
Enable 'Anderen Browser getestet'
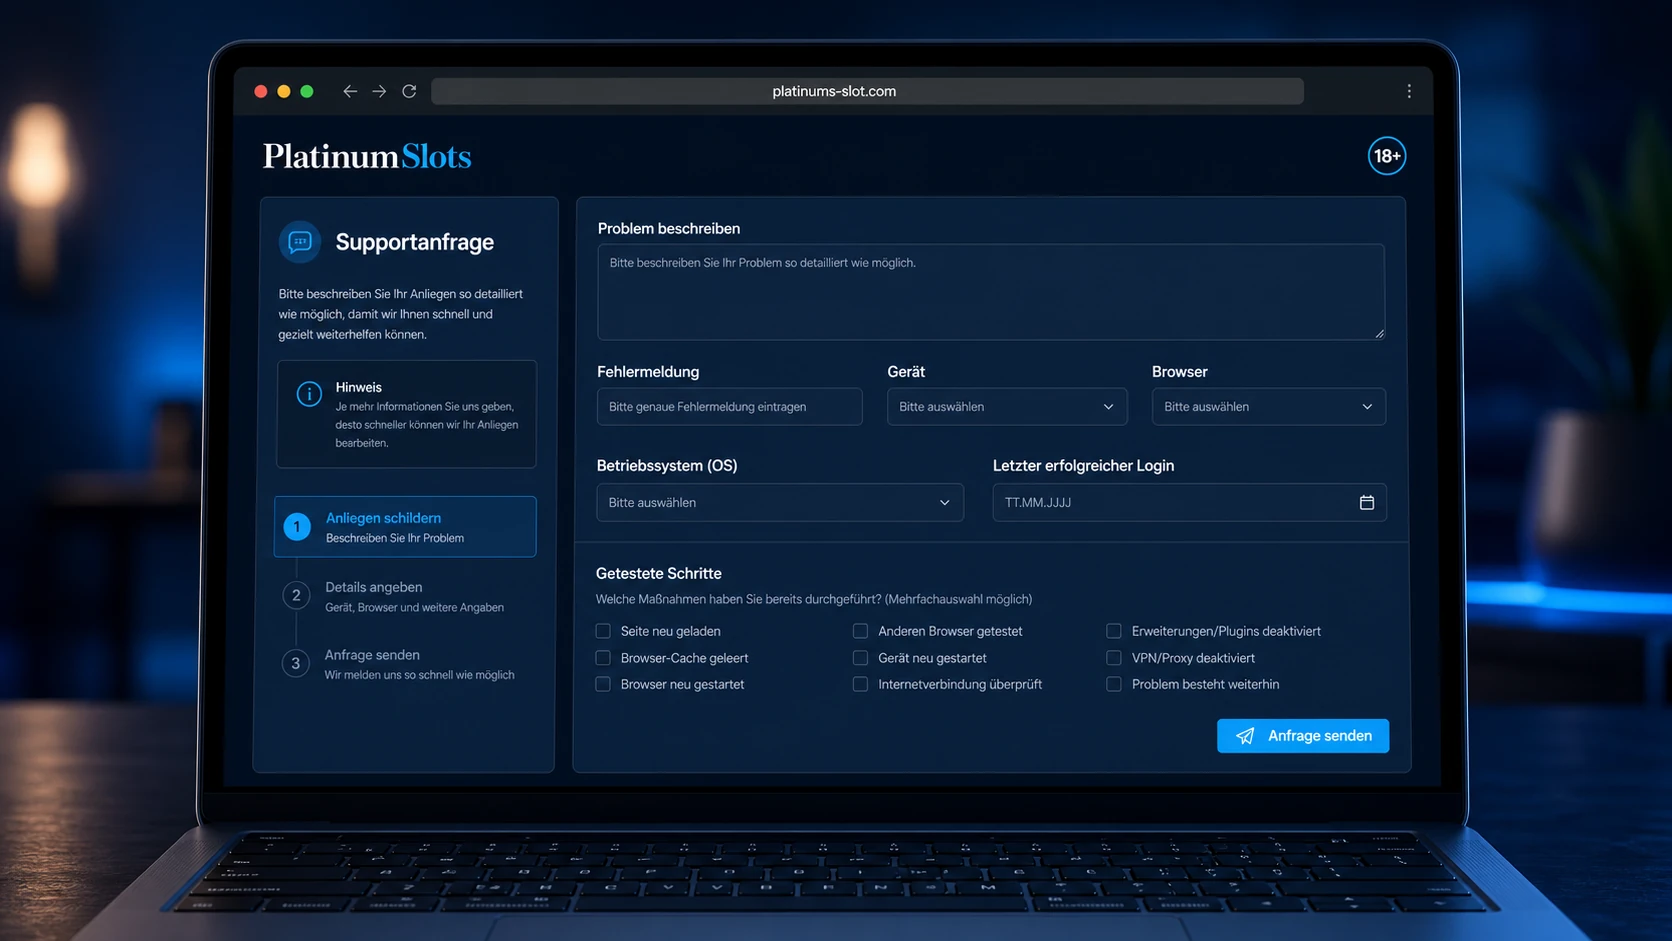point(860,631)
